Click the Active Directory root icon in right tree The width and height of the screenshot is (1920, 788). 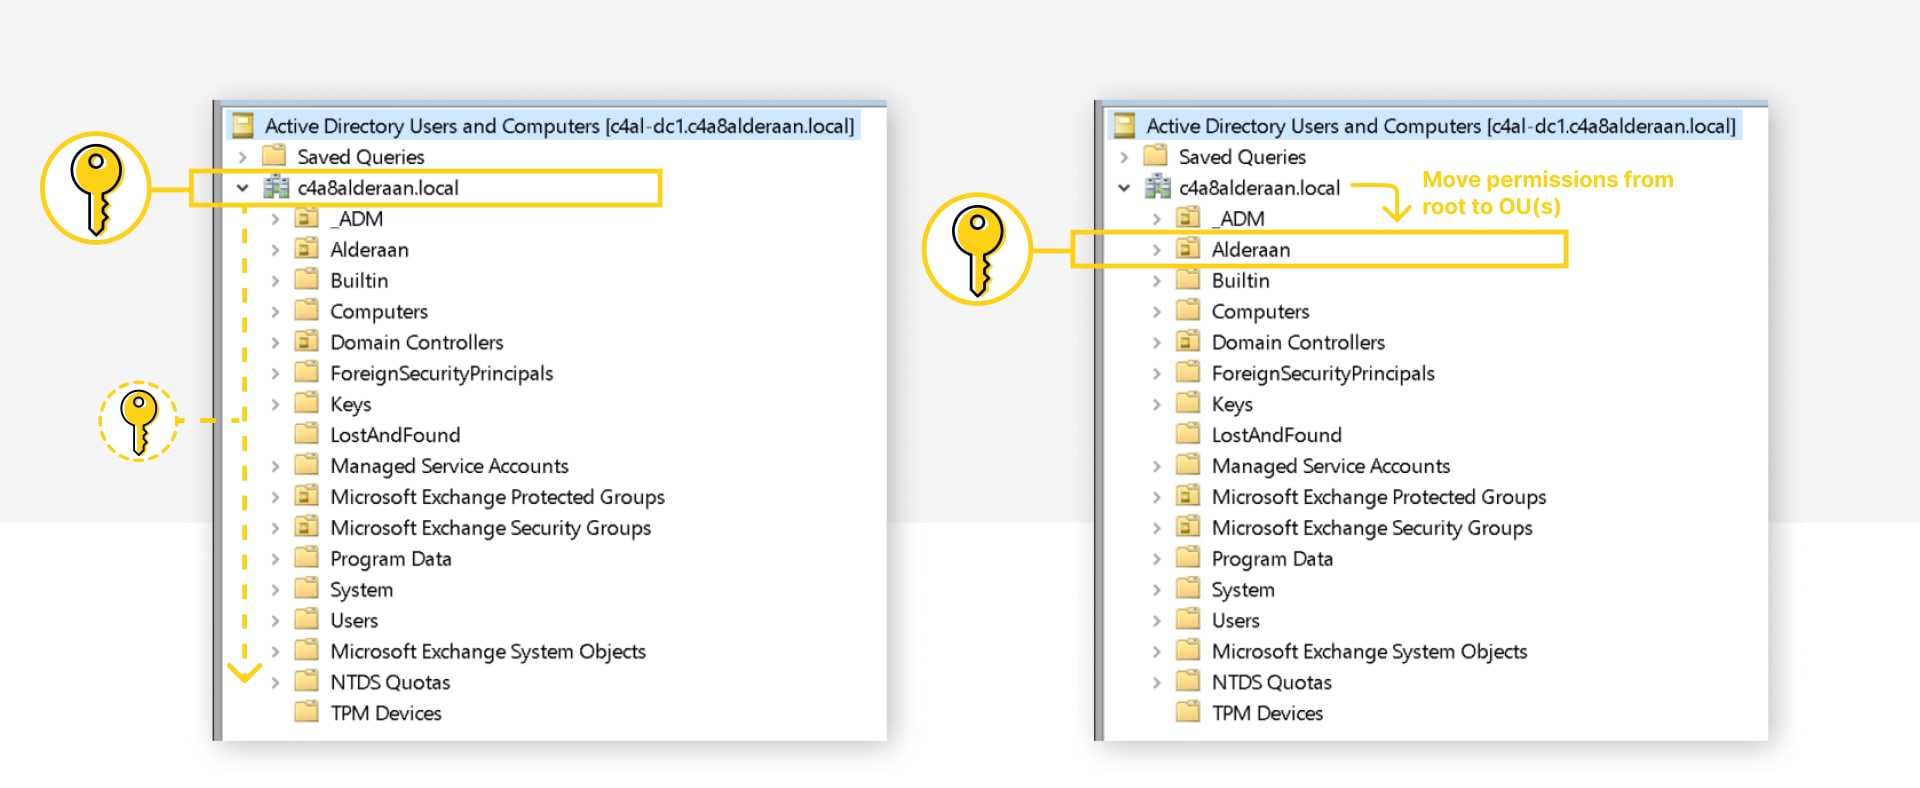click(1125, 125)
